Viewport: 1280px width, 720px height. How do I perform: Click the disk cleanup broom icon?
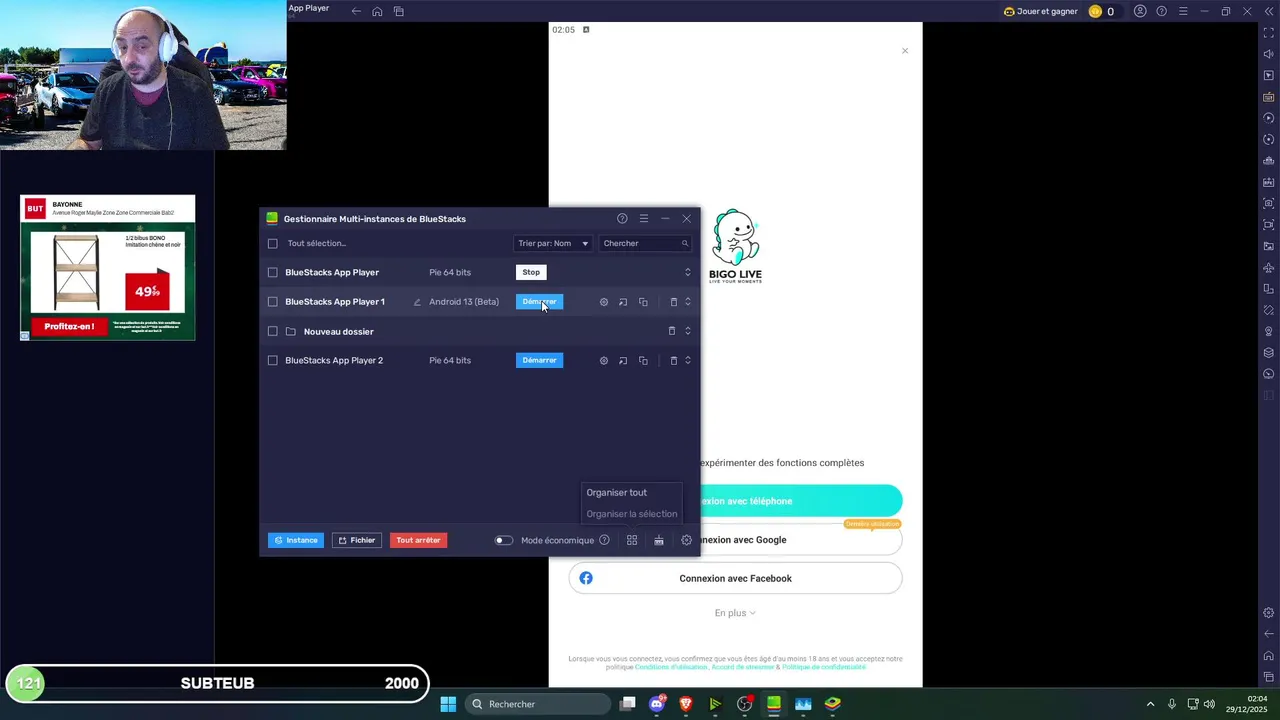tap(659, 540)
